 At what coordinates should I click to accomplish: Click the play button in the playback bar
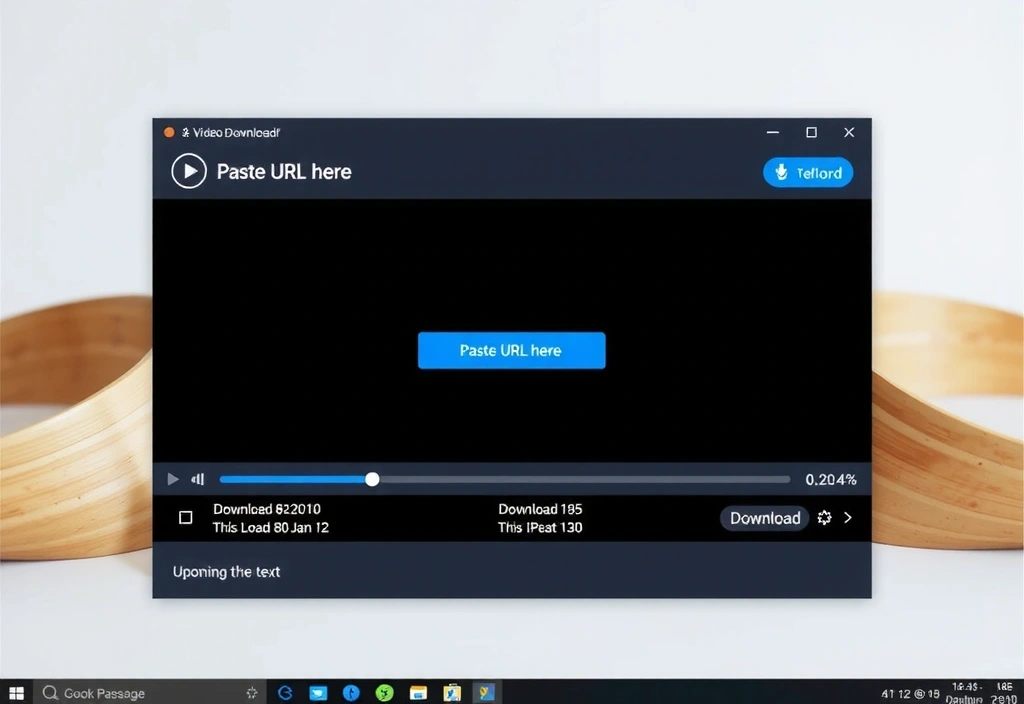(x=172, y=479)
